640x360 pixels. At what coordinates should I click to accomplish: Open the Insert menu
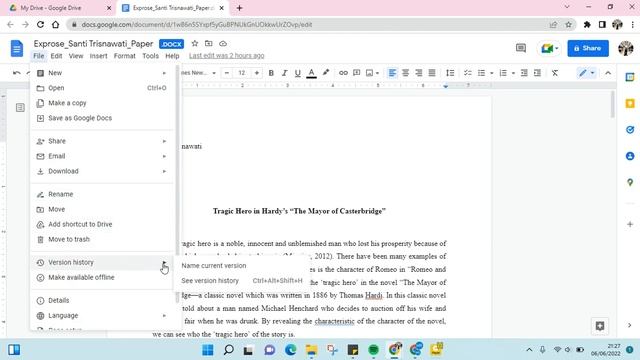pyautogui.click(x=98, y=56)
